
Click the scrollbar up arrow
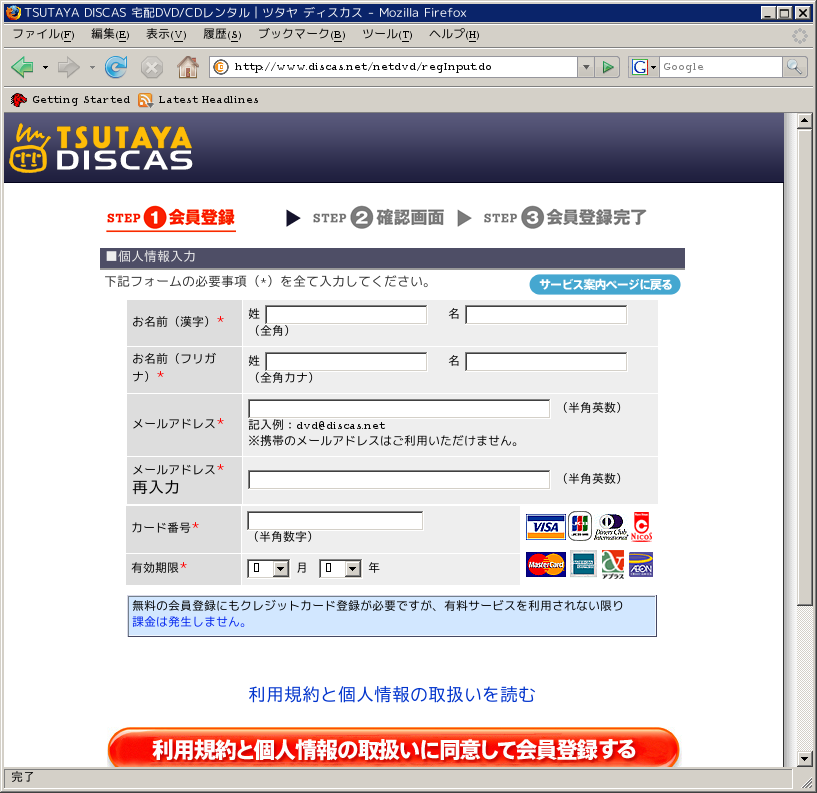pos(804,121)
